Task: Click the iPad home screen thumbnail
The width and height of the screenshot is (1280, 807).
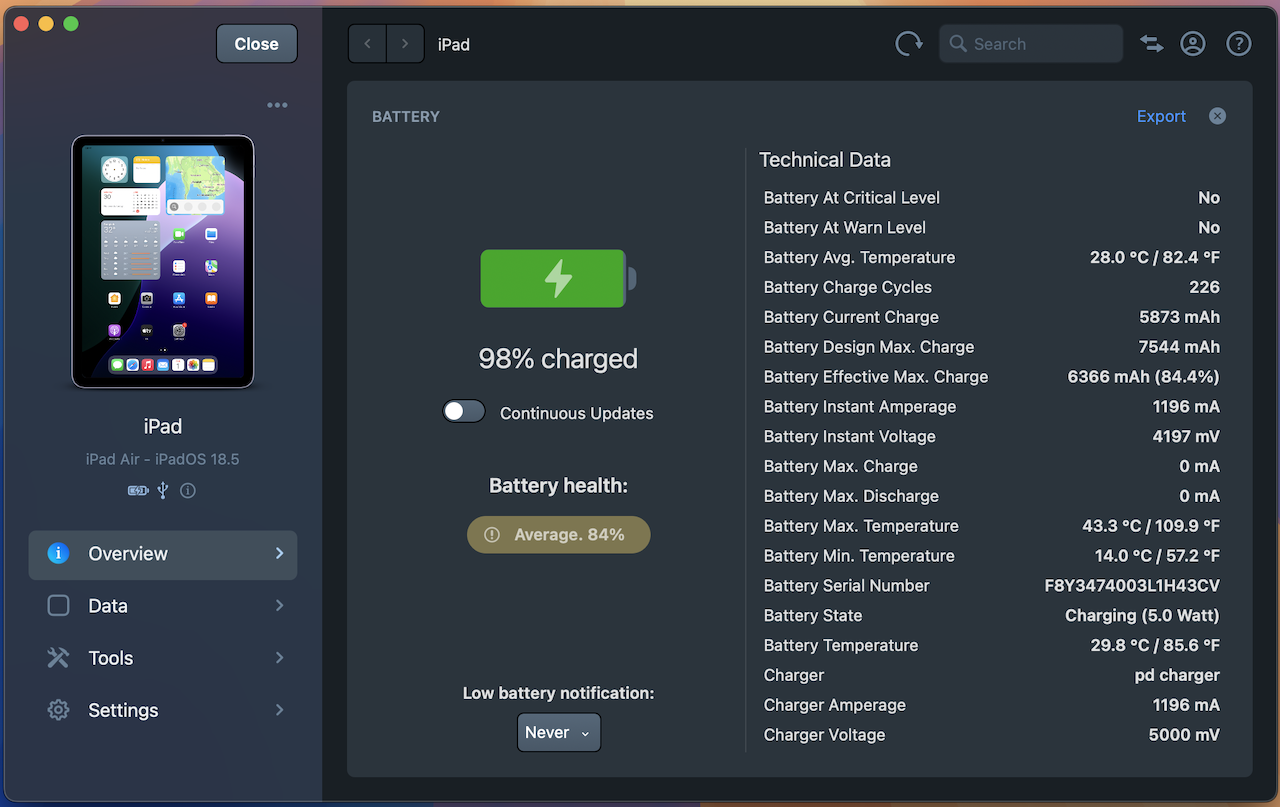Action: point(163,262)
